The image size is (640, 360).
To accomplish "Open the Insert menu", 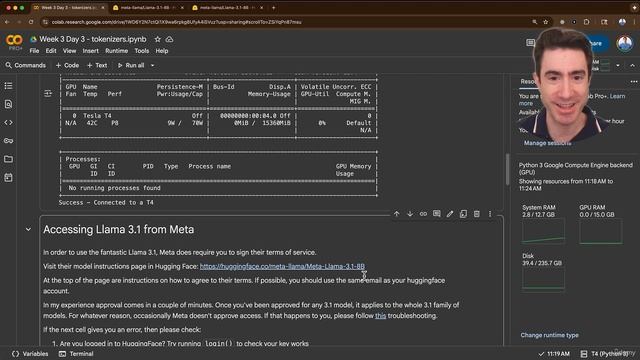I will point(91,51).
